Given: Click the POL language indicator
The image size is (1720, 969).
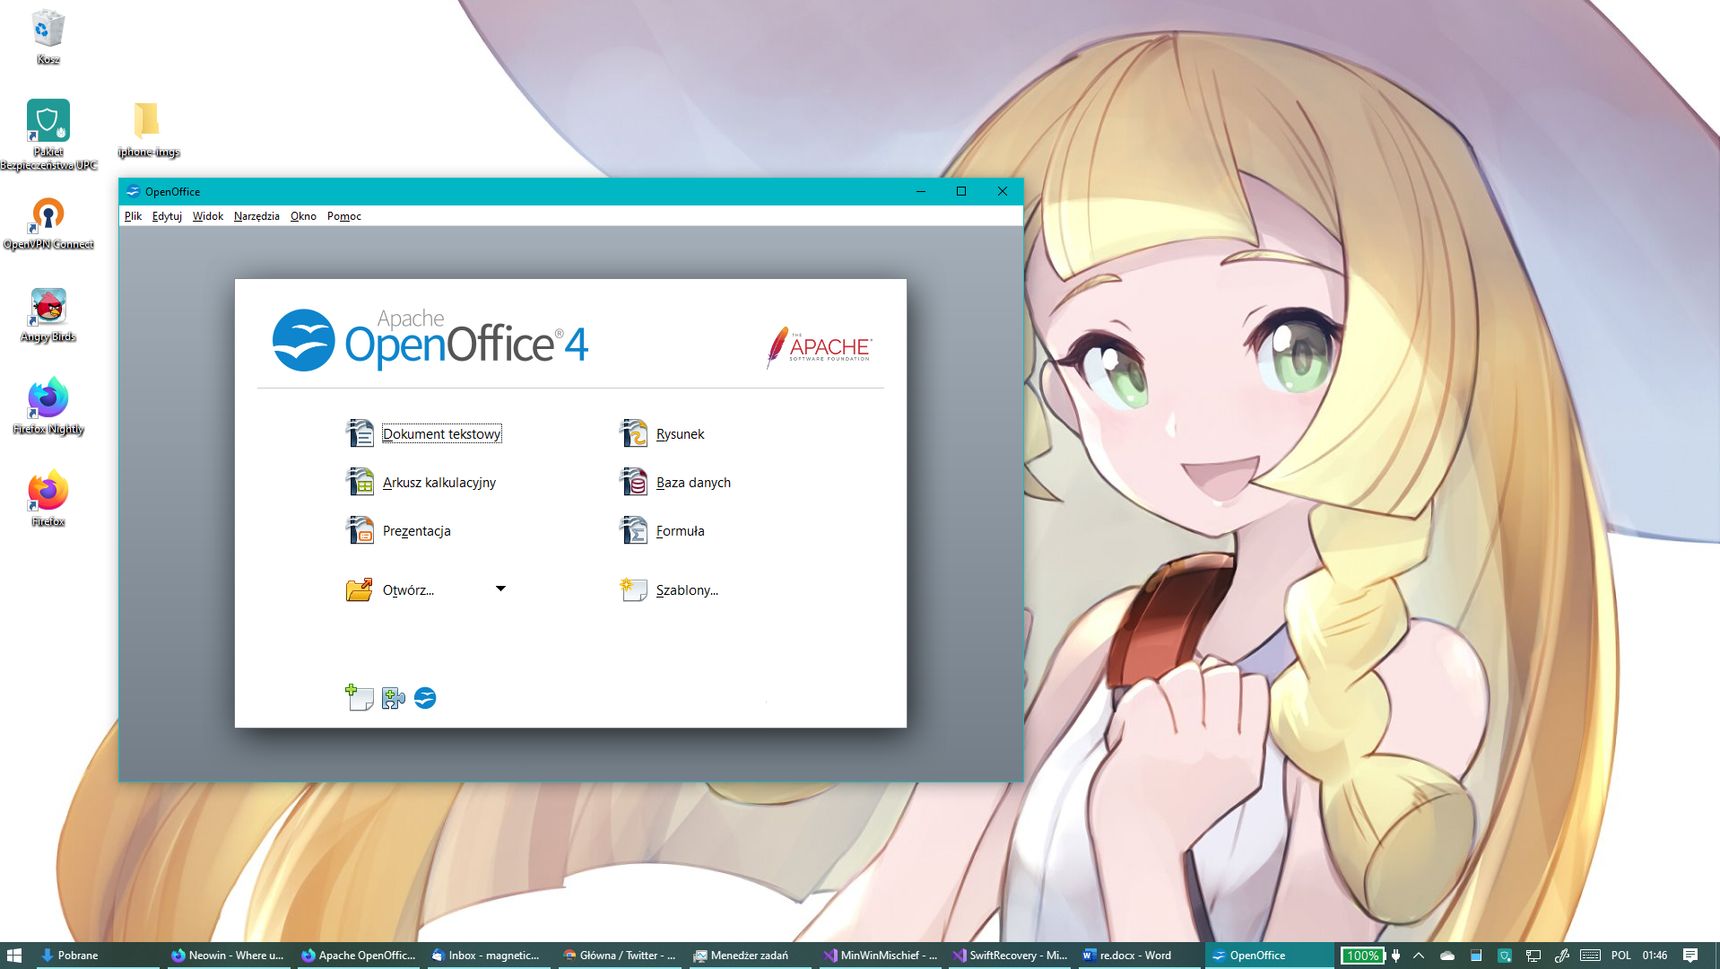Looking at the screenshot, I should (1621, 955).
